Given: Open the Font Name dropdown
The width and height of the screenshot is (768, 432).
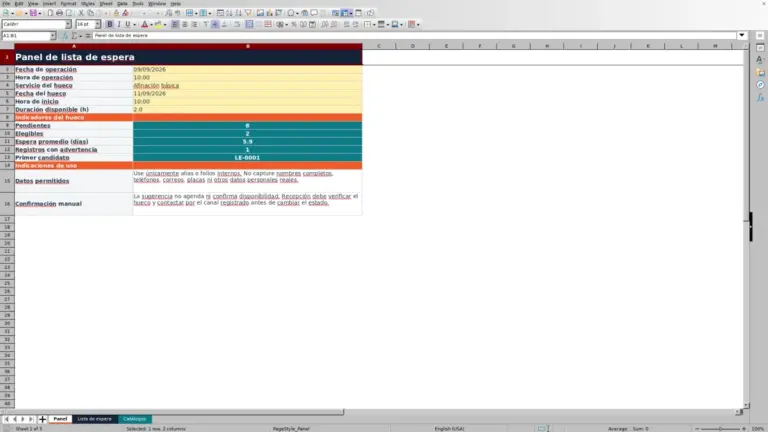Looking at the screenshot, I should coord(68,24).
